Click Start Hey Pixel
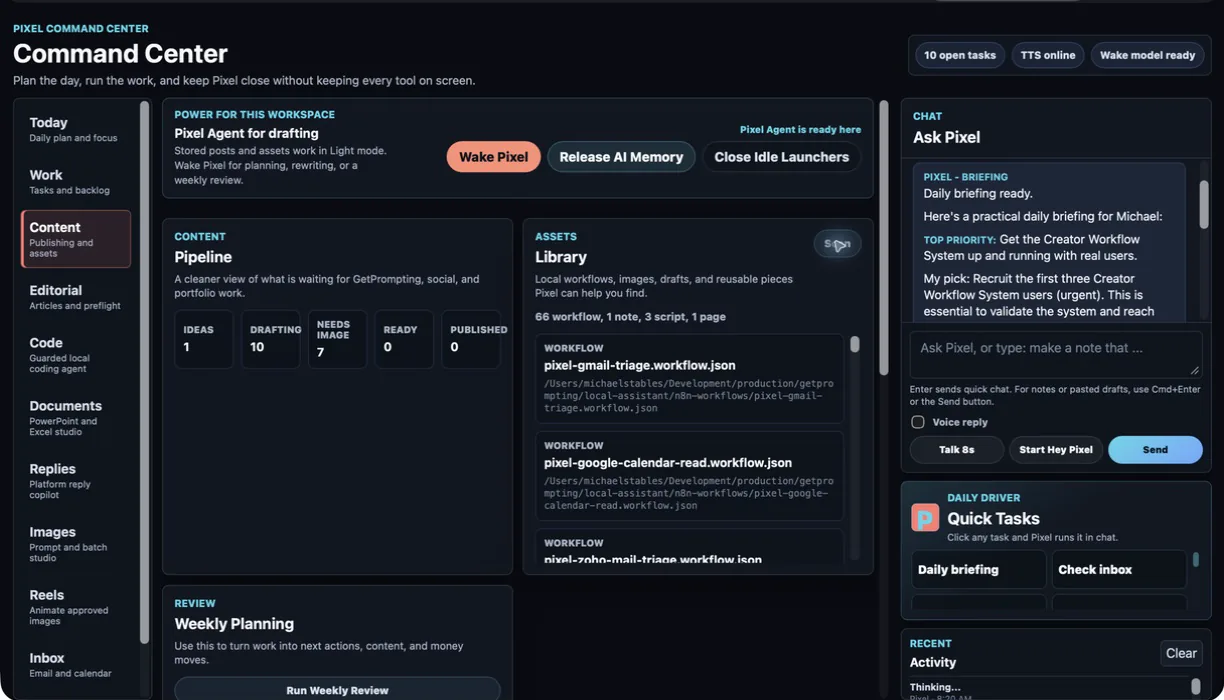Image resolution: width=1224 pixels, height=700 pixels. pyautogui.click(x=1056, y=450)
